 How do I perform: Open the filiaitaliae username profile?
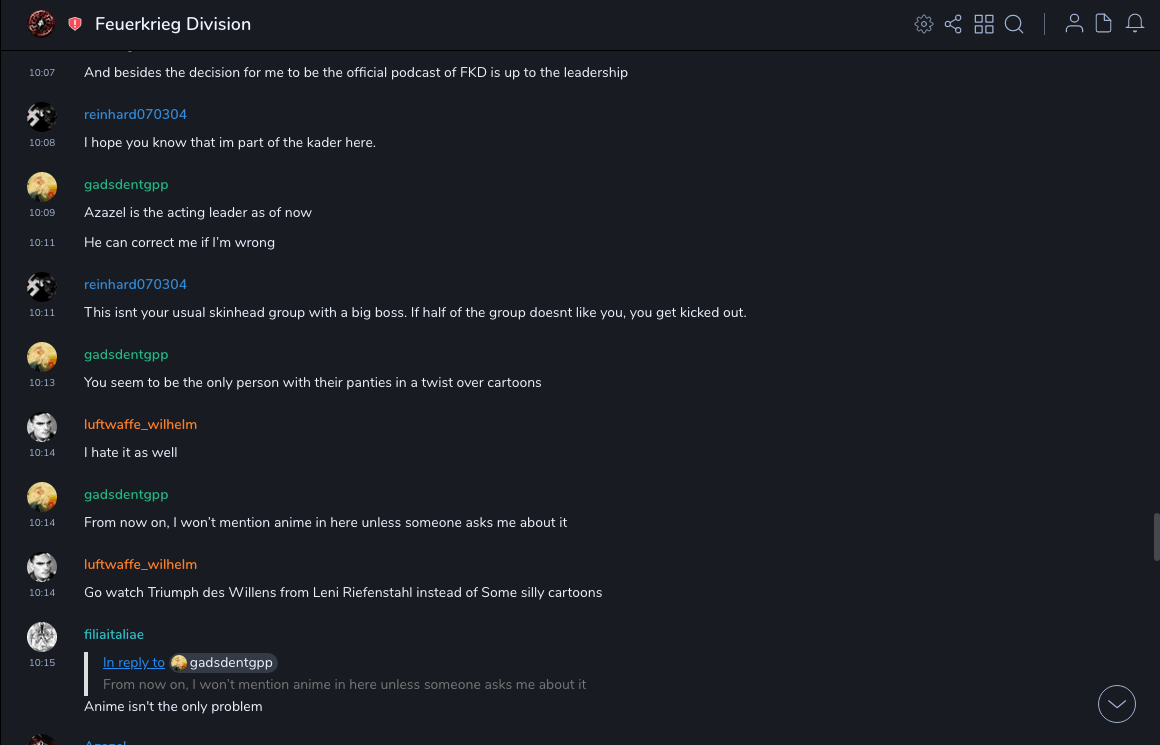(114, 634)
